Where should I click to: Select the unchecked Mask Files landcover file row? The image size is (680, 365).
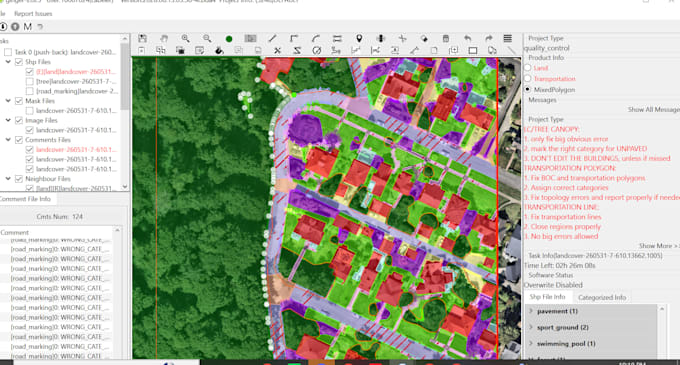pos(76,111)
